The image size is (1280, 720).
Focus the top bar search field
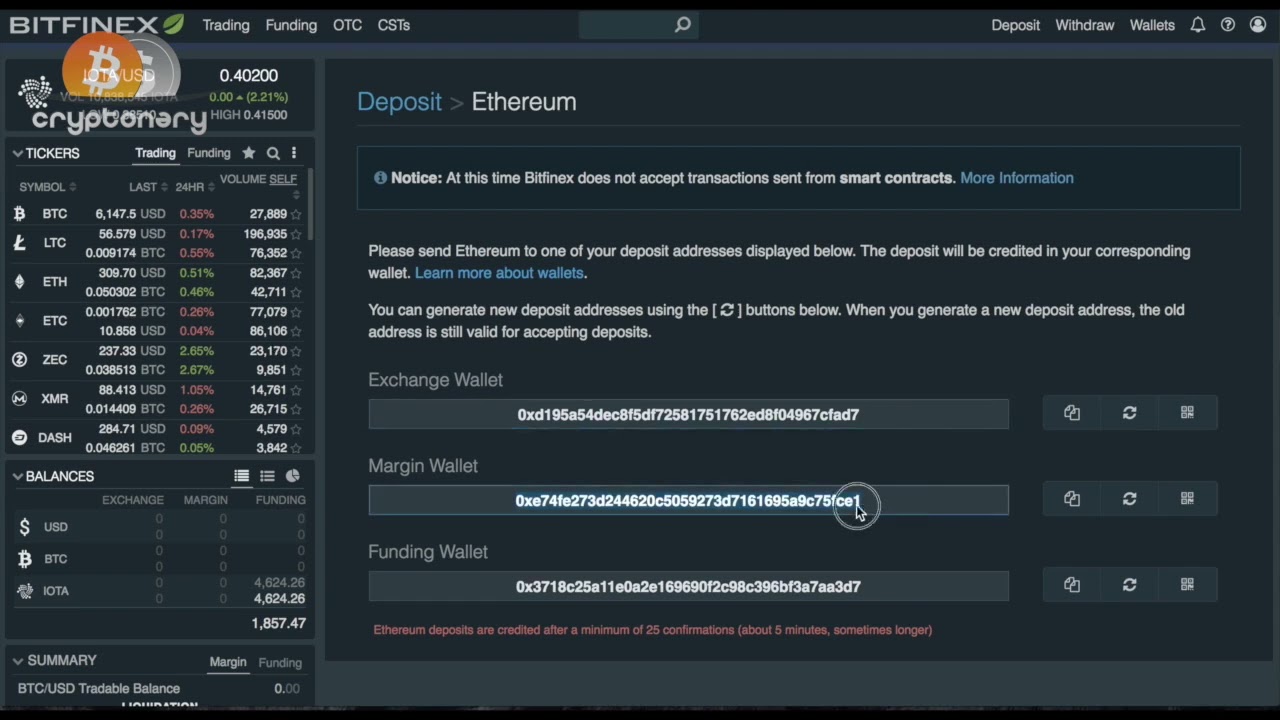click(638, 25)
